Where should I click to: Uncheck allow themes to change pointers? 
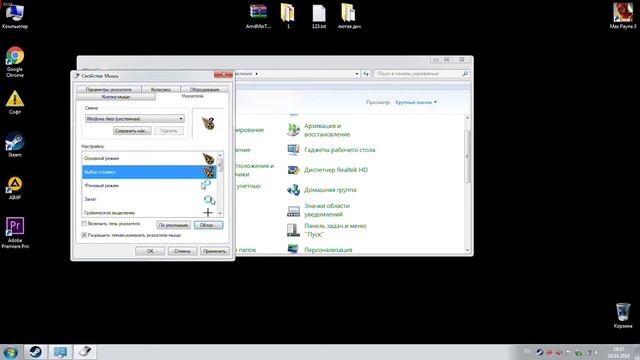pos(84,235)
